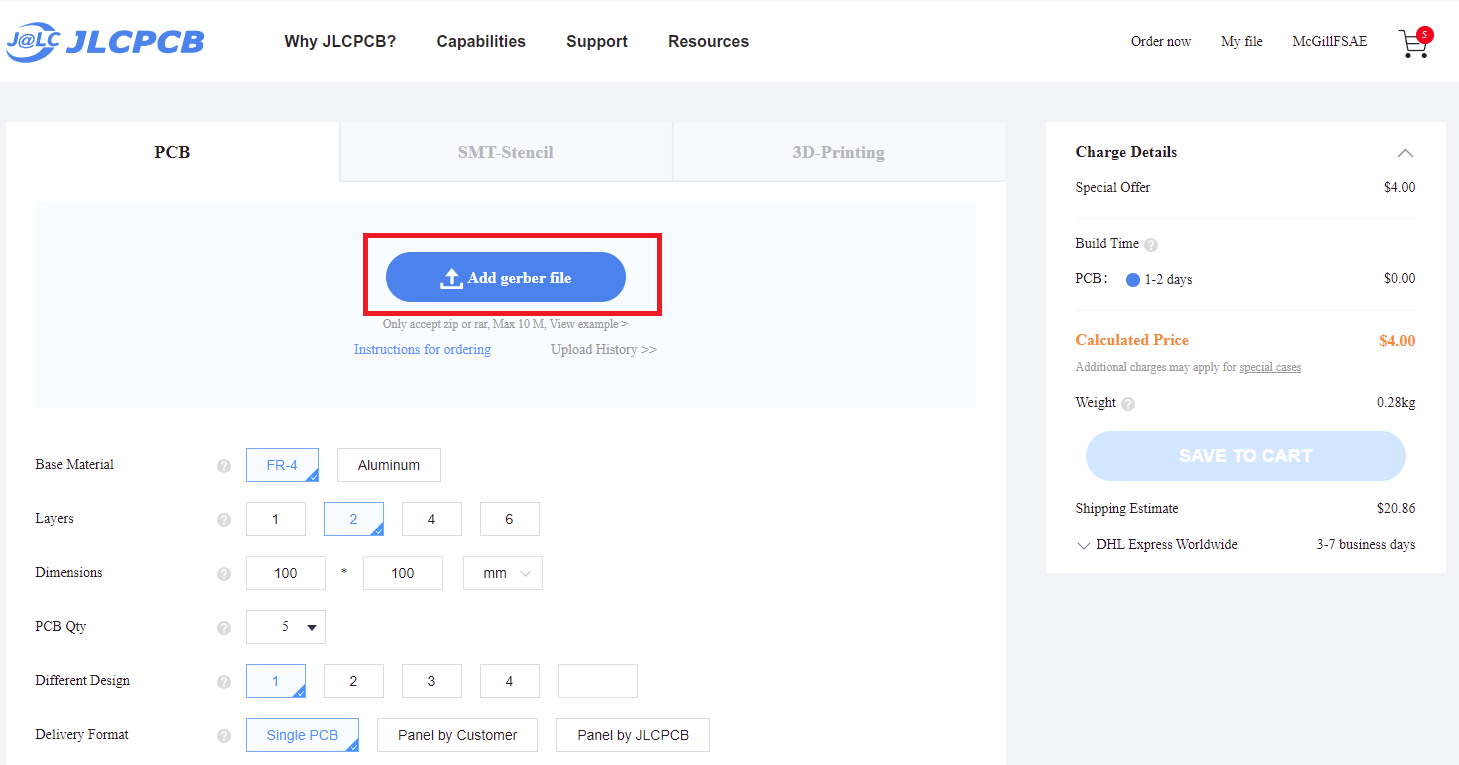Choose 1 layer option
The image size is (1459, 765).
pos(276,519)
